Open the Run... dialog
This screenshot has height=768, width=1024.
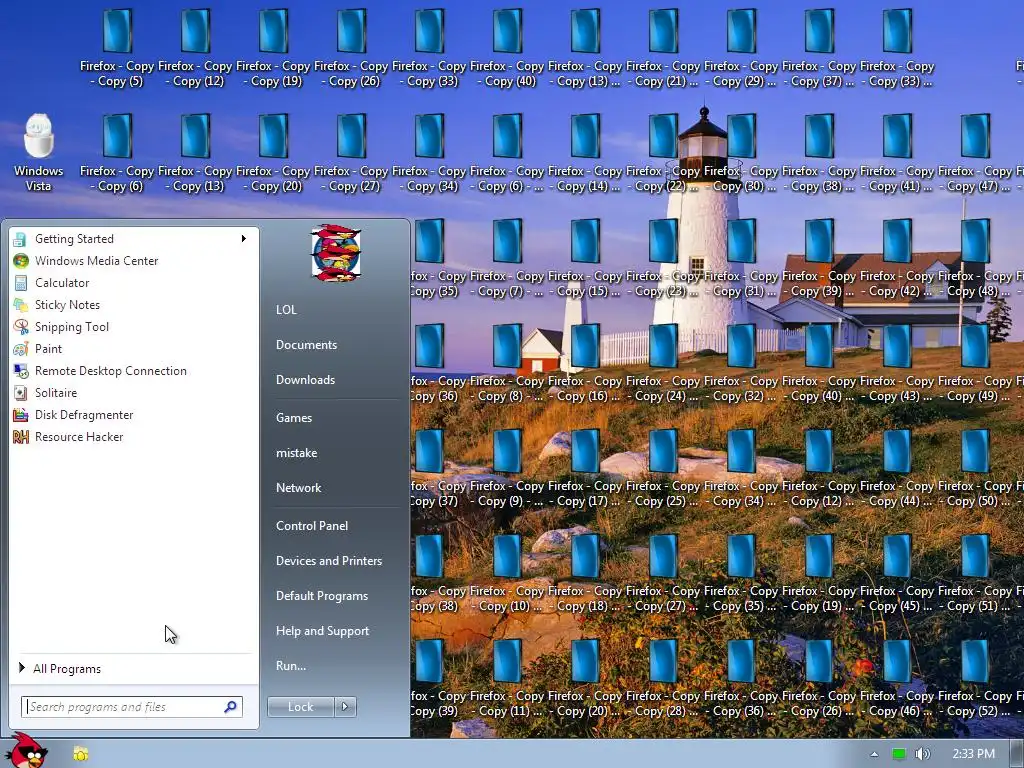[x=291, y=666]
